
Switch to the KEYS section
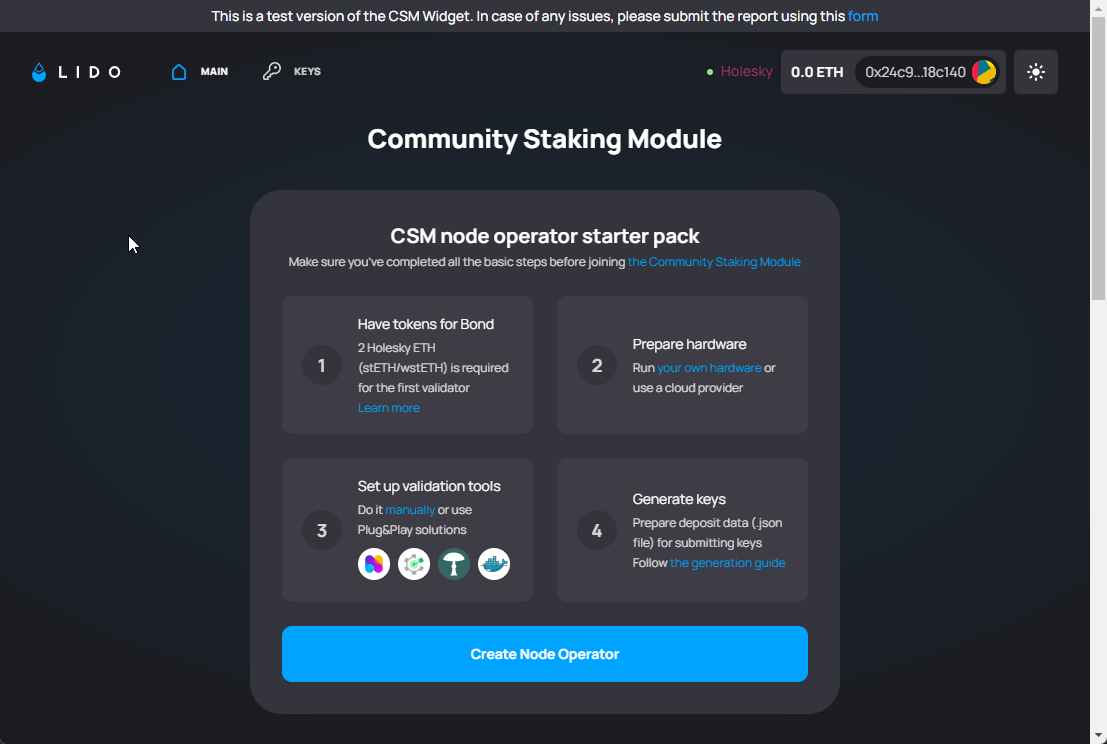pos(307,71)
